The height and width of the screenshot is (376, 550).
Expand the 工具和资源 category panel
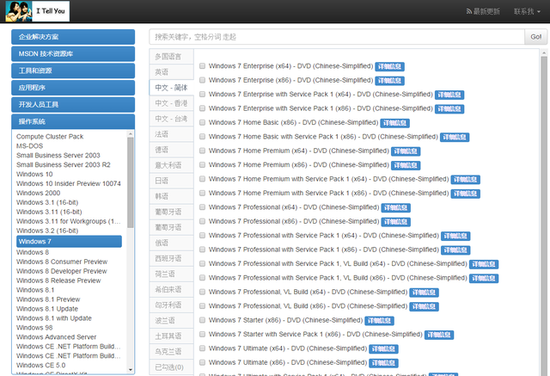pyautogui.click(x=73, y=70)
